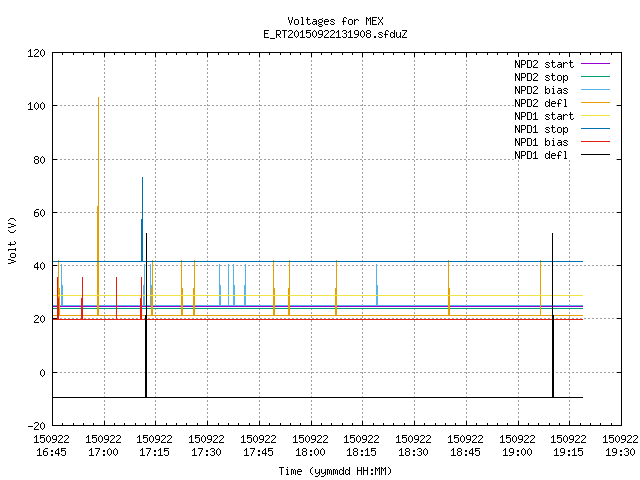Screen dimensions: 640x480
Task: Click the 16:45 time axis label
Action: (51, 453)
